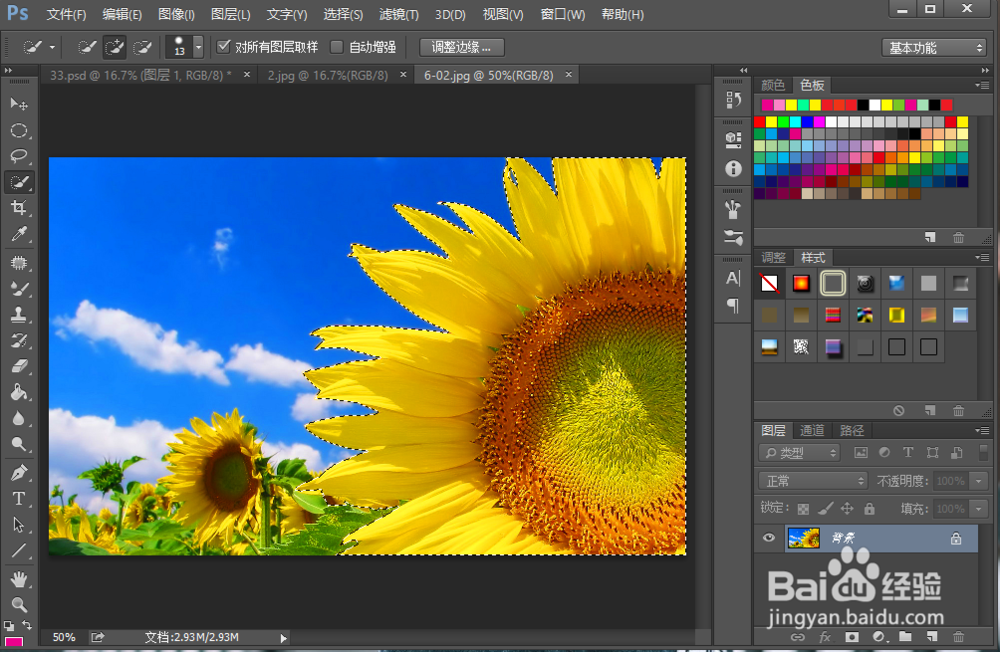Hide the Background layer eye icon
This screenshot has width=1000, height=652.
768,538
